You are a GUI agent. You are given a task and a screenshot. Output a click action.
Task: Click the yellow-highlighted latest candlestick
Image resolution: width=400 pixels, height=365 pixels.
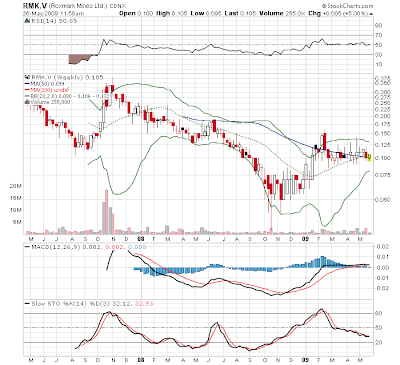369,157
